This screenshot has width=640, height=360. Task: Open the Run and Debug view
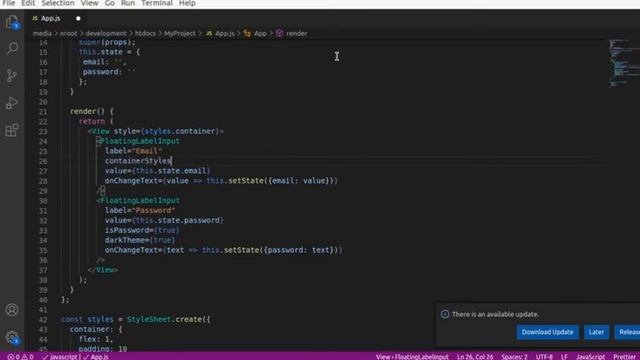point(12,103)
